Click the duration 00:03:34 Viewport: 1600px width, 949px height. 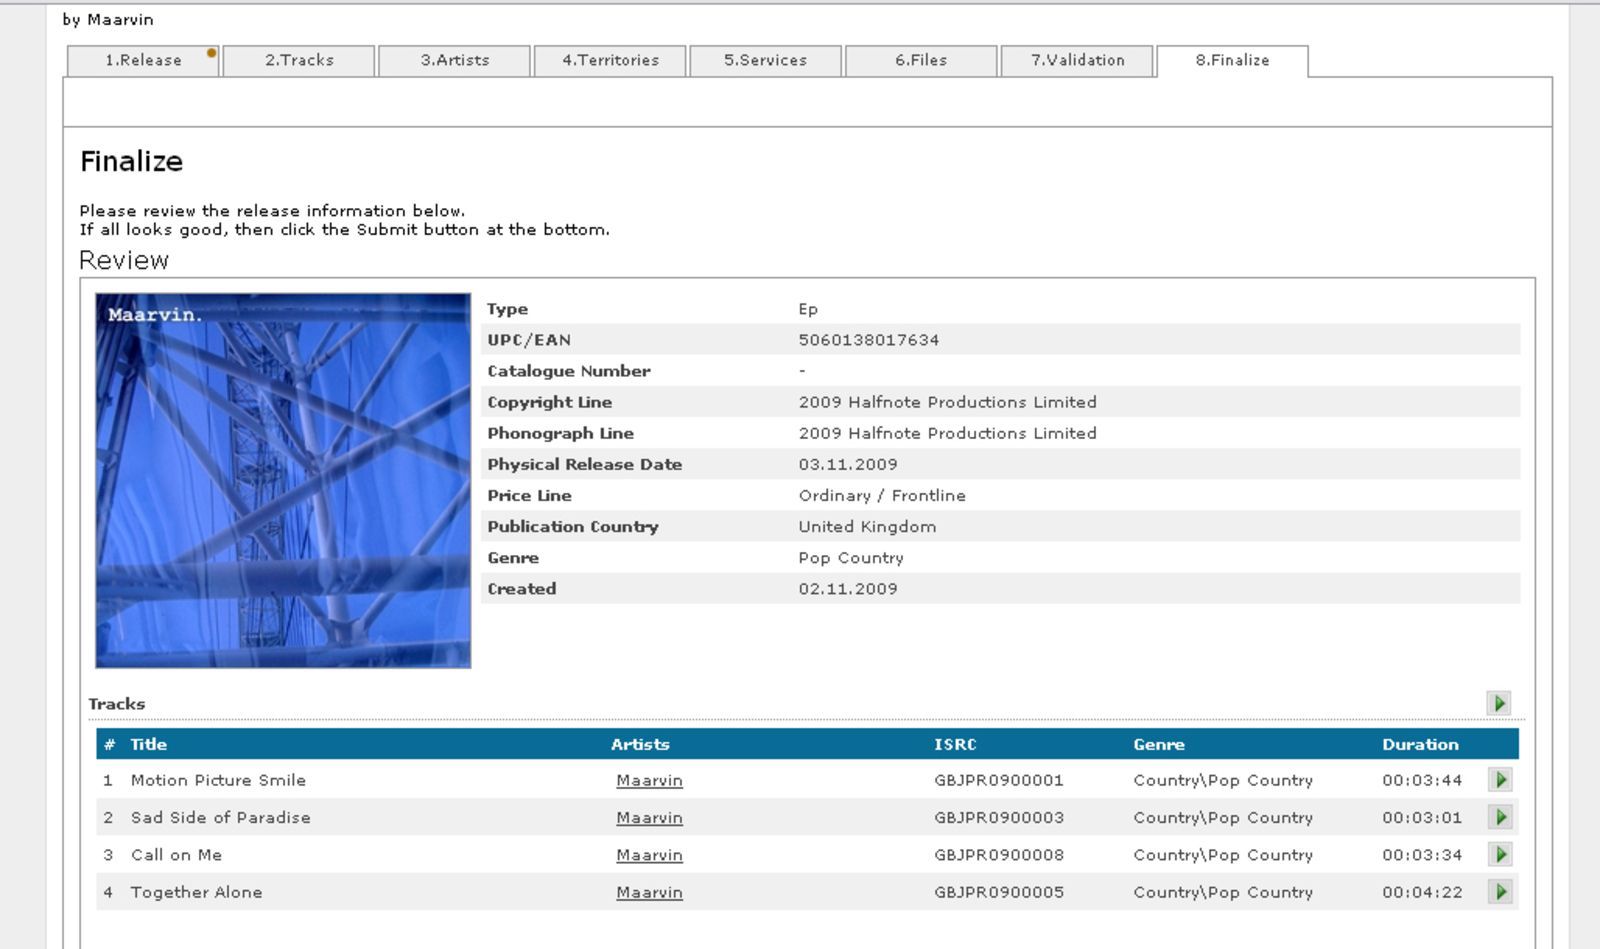point(1422,855)
